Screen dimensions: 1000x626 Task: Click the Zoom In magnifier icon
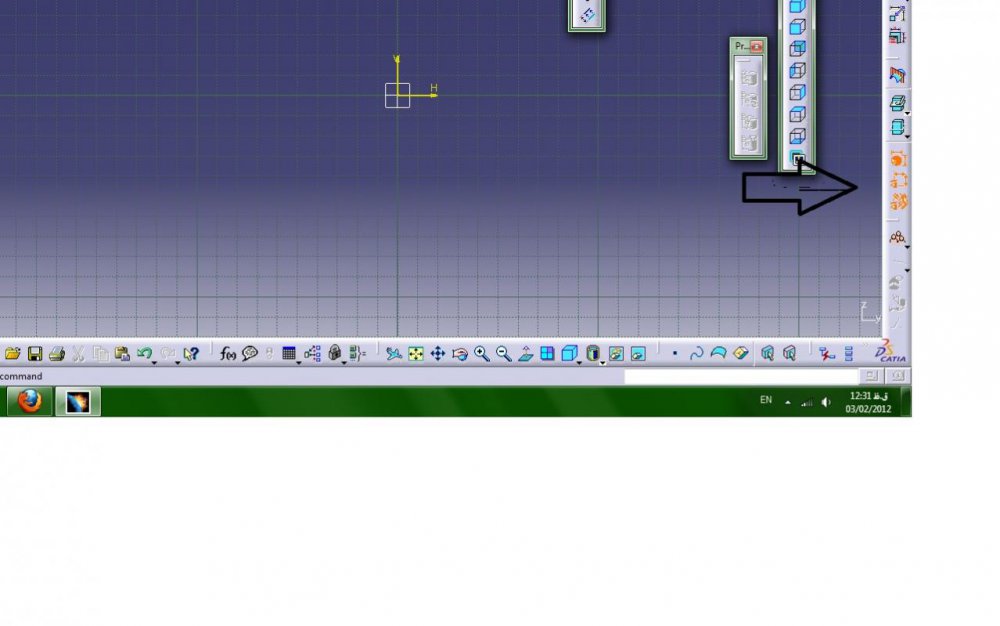pos(482,354)
